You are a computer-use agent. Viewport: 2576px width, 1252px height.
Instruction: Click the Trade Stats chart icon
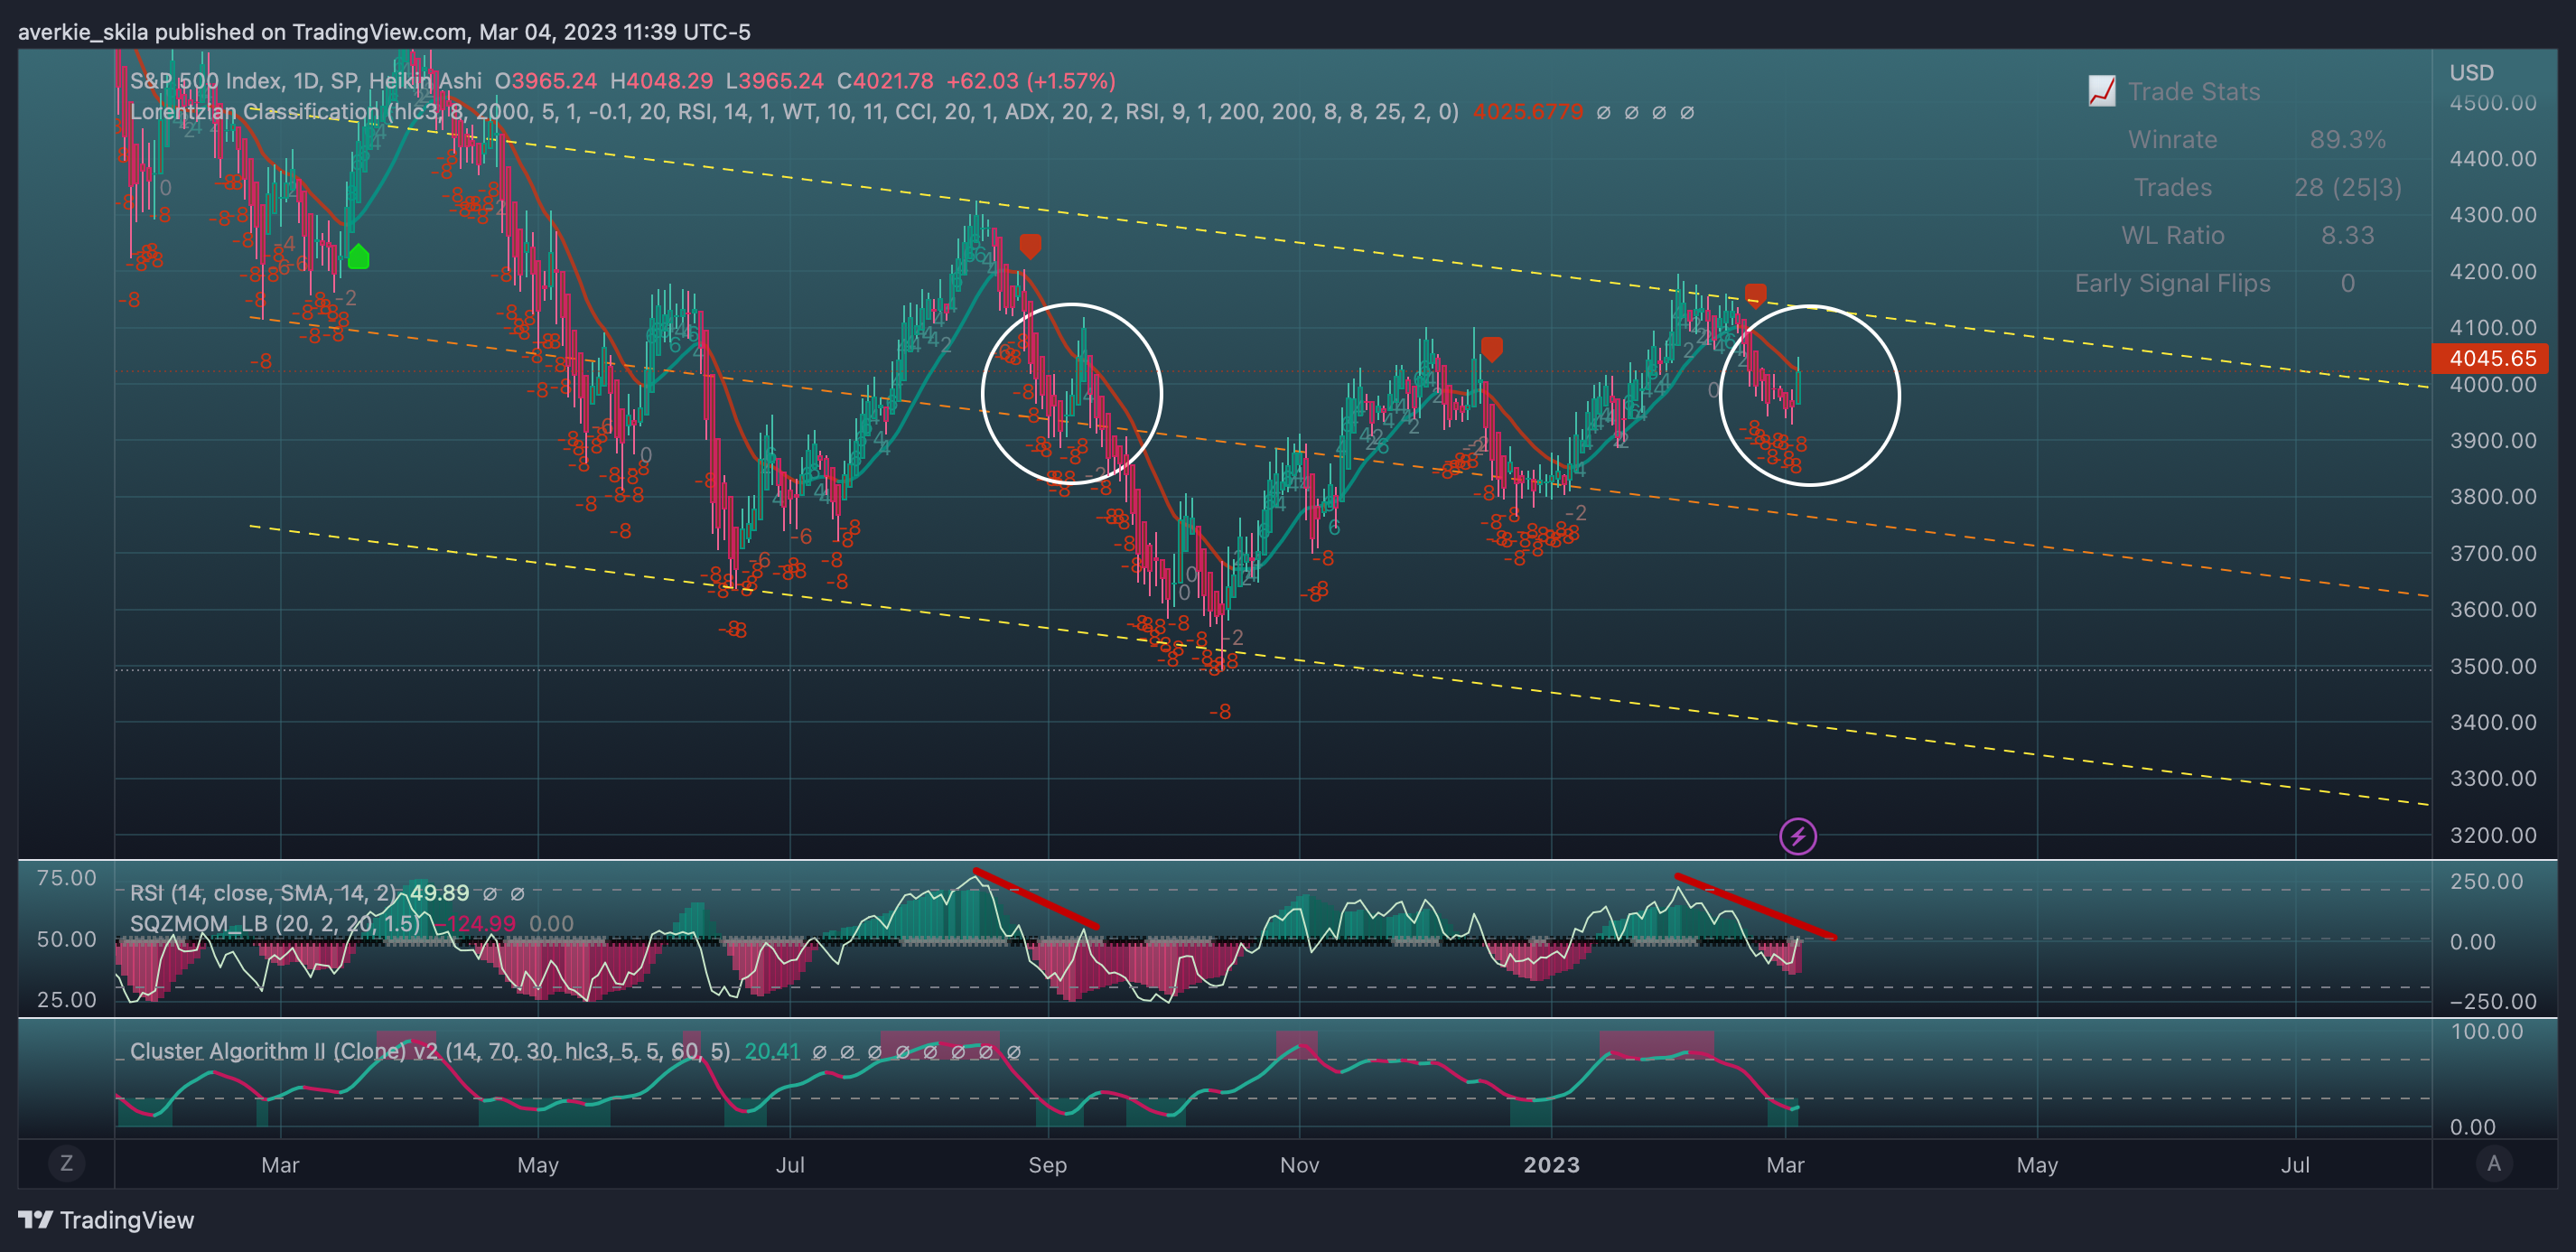click(2102, 91)
